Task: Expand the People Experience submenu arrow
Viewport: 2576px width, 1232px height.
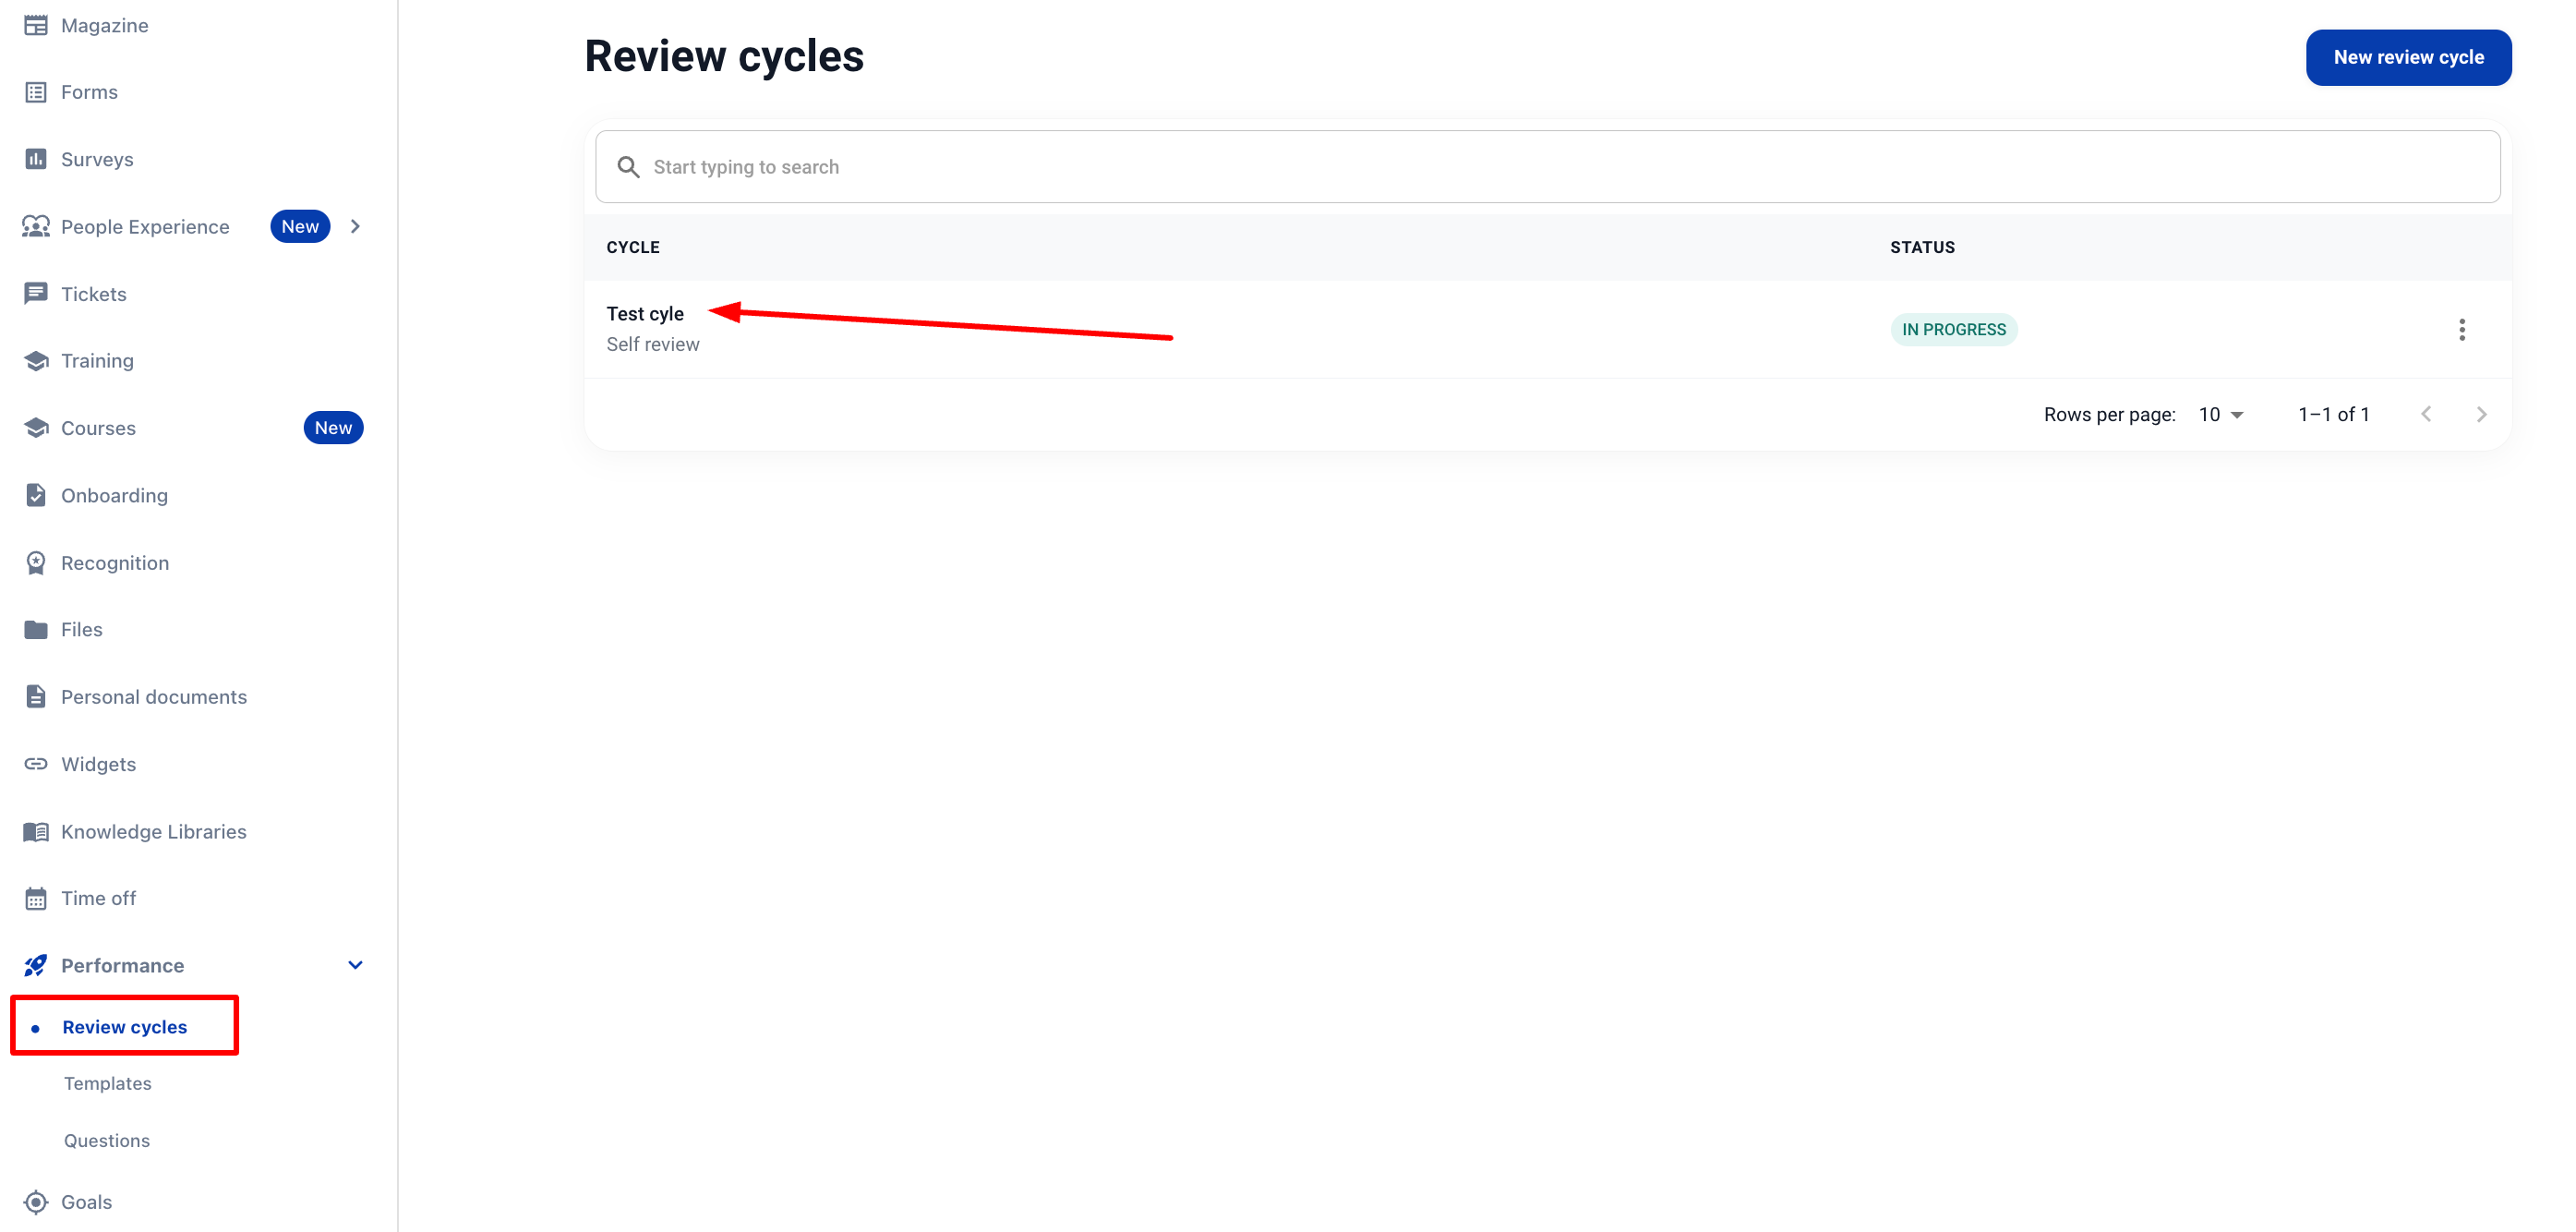Action: pyautogui.click(x=355, y=227)
